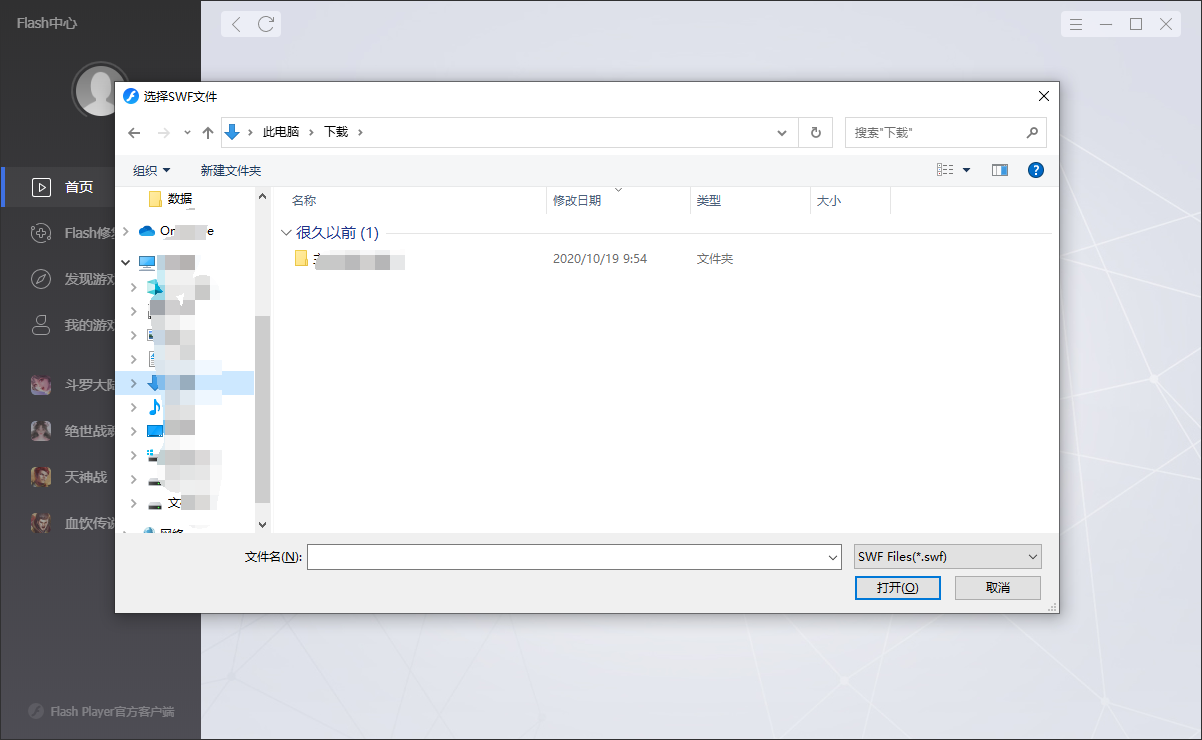Collapse the 很久以前 (1) group
Viewport: 1202px width, 740px height.
pos(287,233)
